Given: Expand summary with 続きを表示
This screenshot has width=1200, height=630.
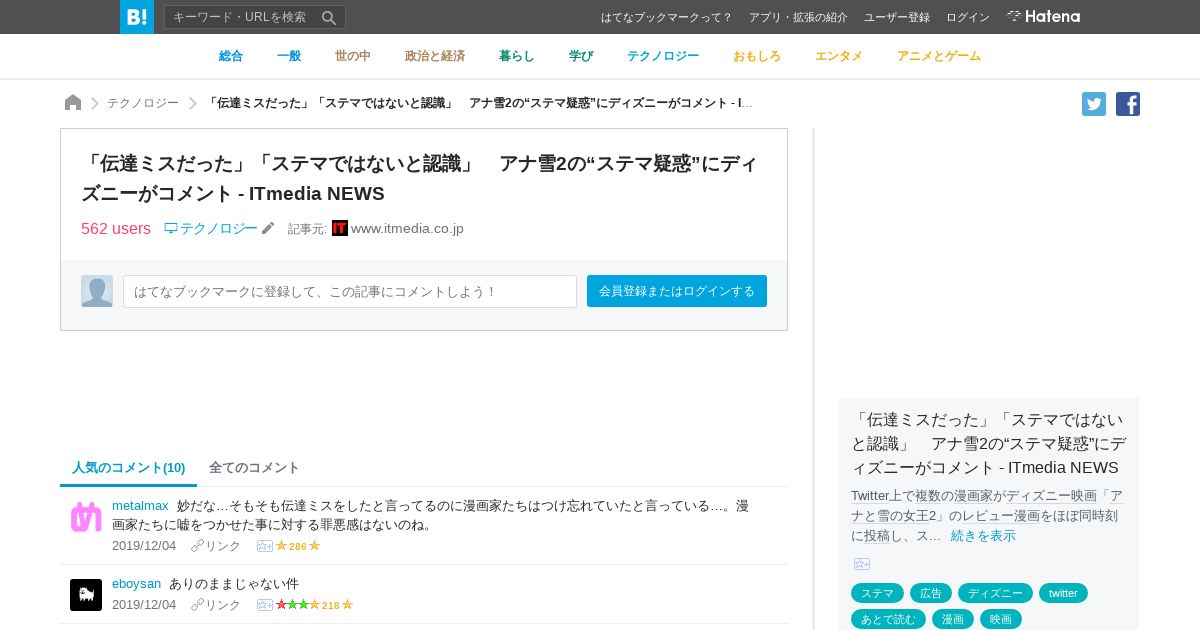Looking at the screenshot, I should pos(983,536).
